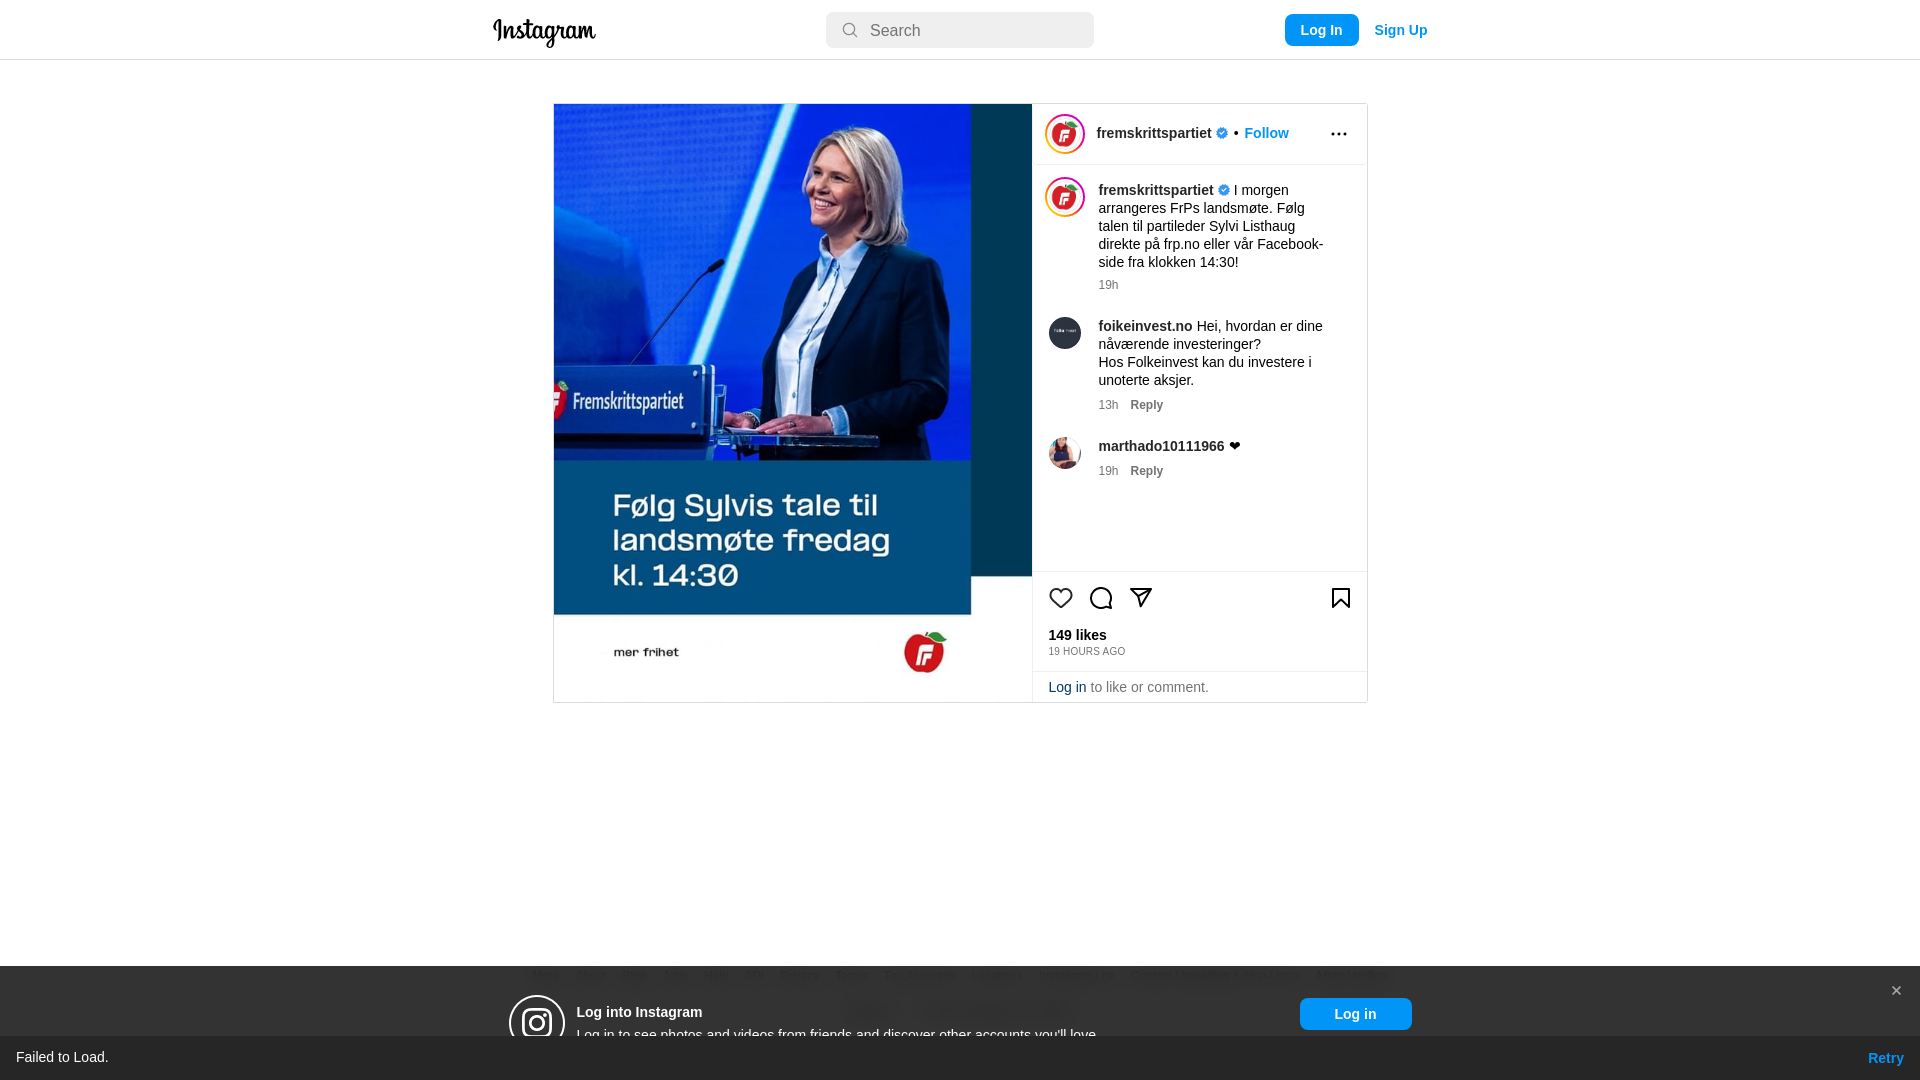Retry loading after failed message
Image resolution: width=1920 pixels, height=1080 pixels.
pyautogui.click(x=1885, y=1058)
